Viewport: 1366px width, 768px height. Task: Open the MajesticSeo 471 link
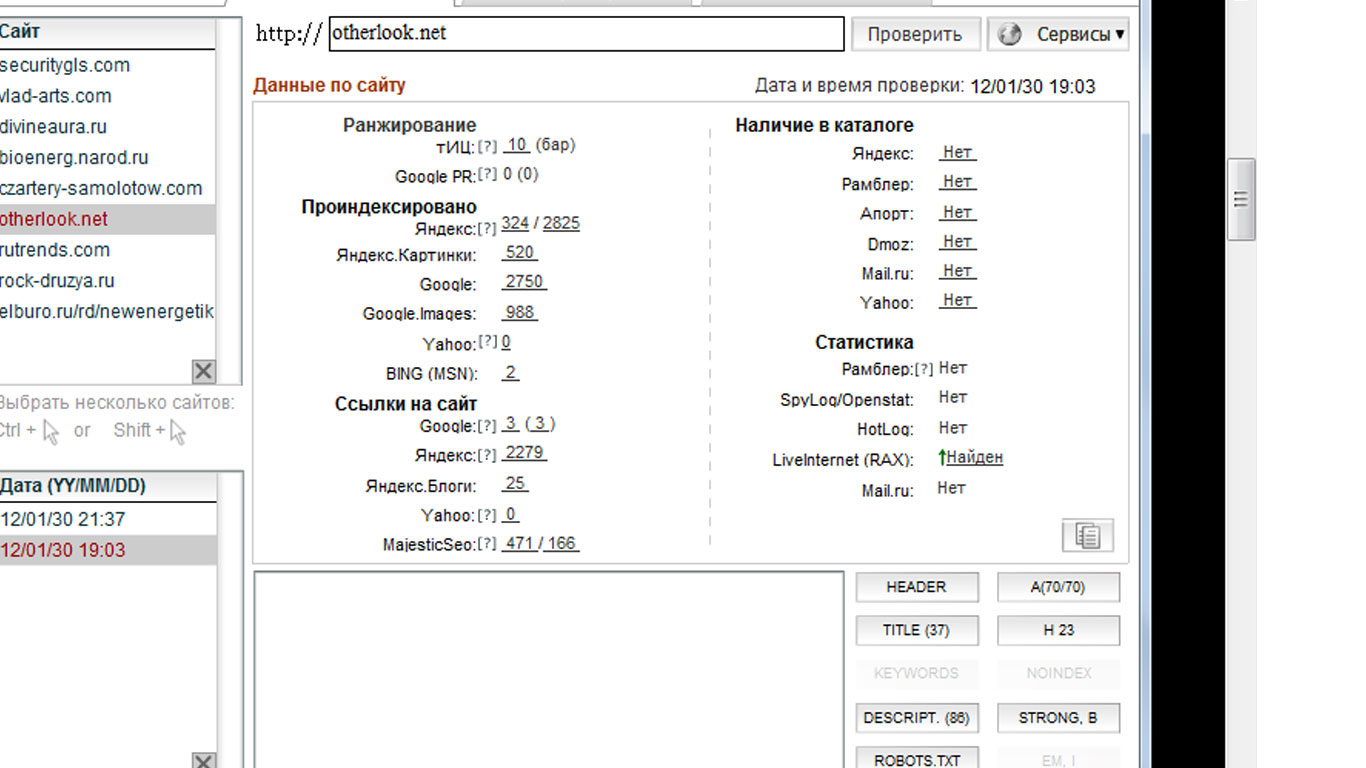520,544
